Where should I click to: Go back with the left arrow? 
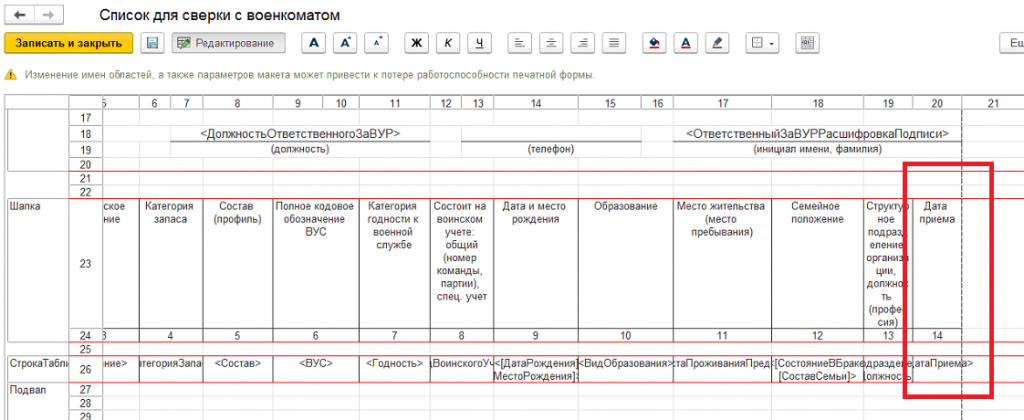tap(20, 14)
